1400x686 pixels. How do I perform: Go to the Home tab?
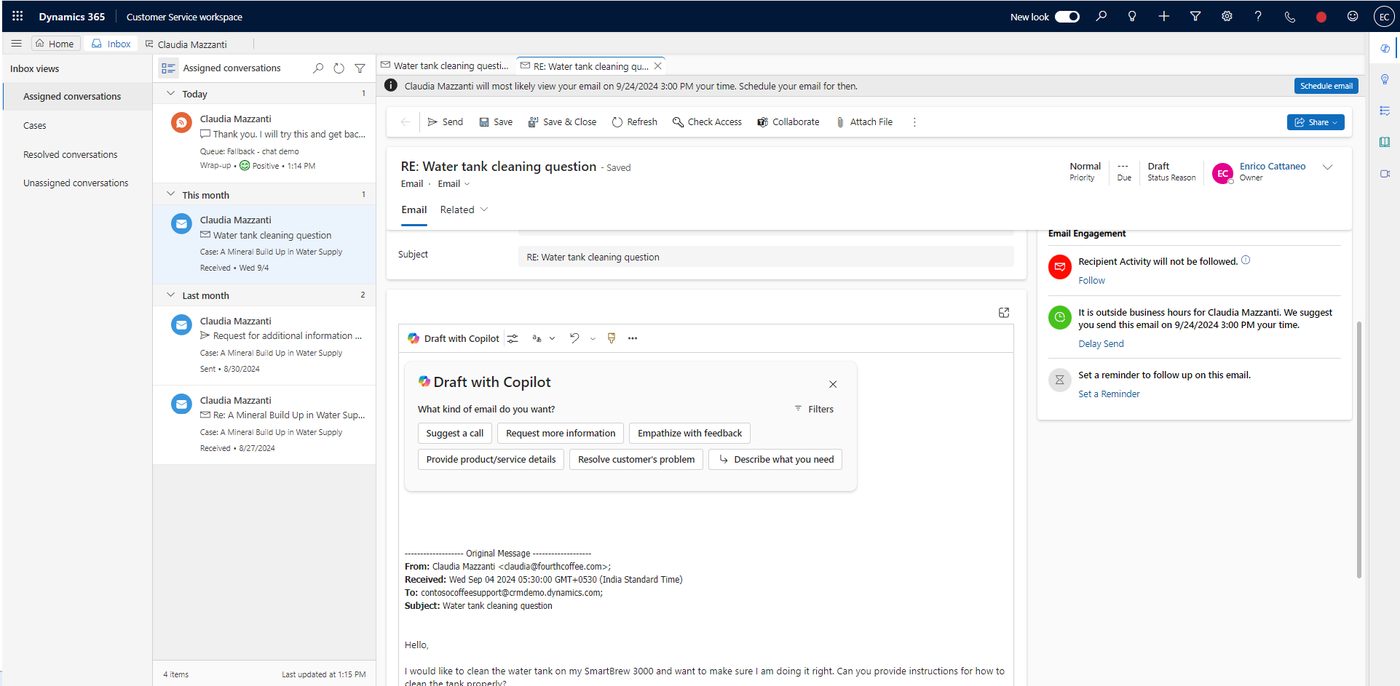click(x=55, y=44)
